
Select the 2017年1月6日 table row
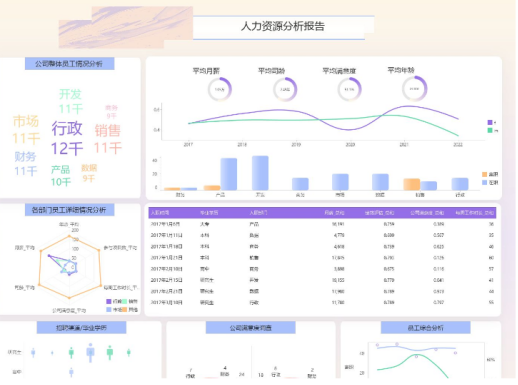322,224
